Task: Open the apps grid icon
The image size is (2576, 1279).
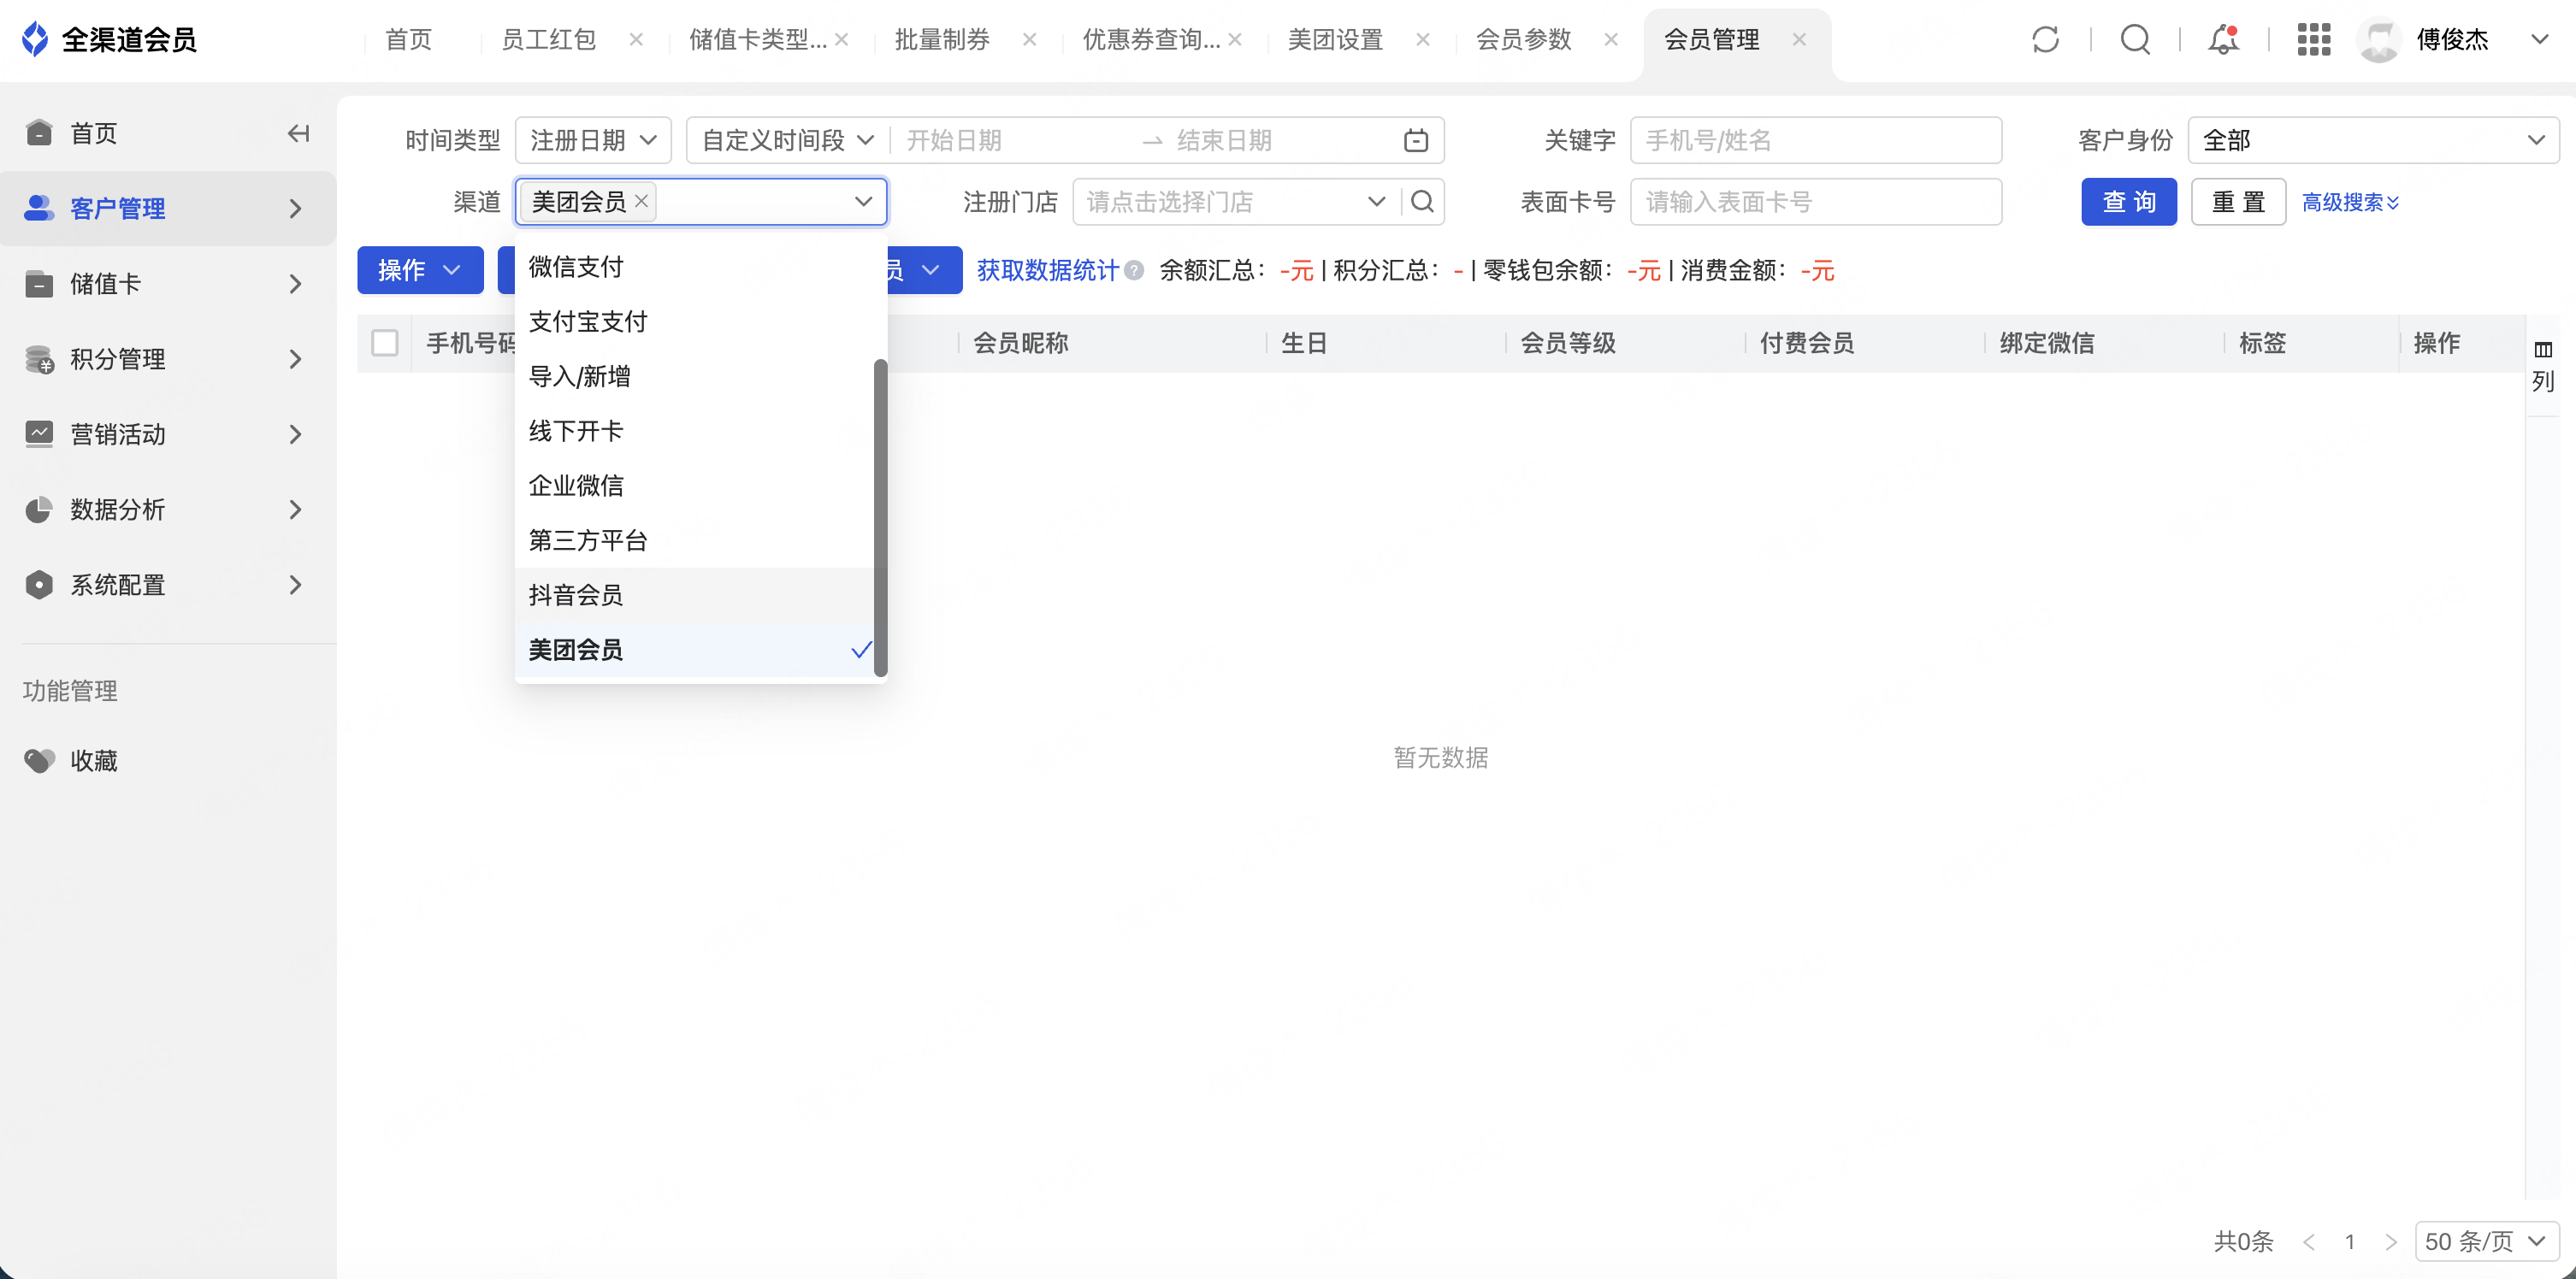Action: [x=2313, y=40]
